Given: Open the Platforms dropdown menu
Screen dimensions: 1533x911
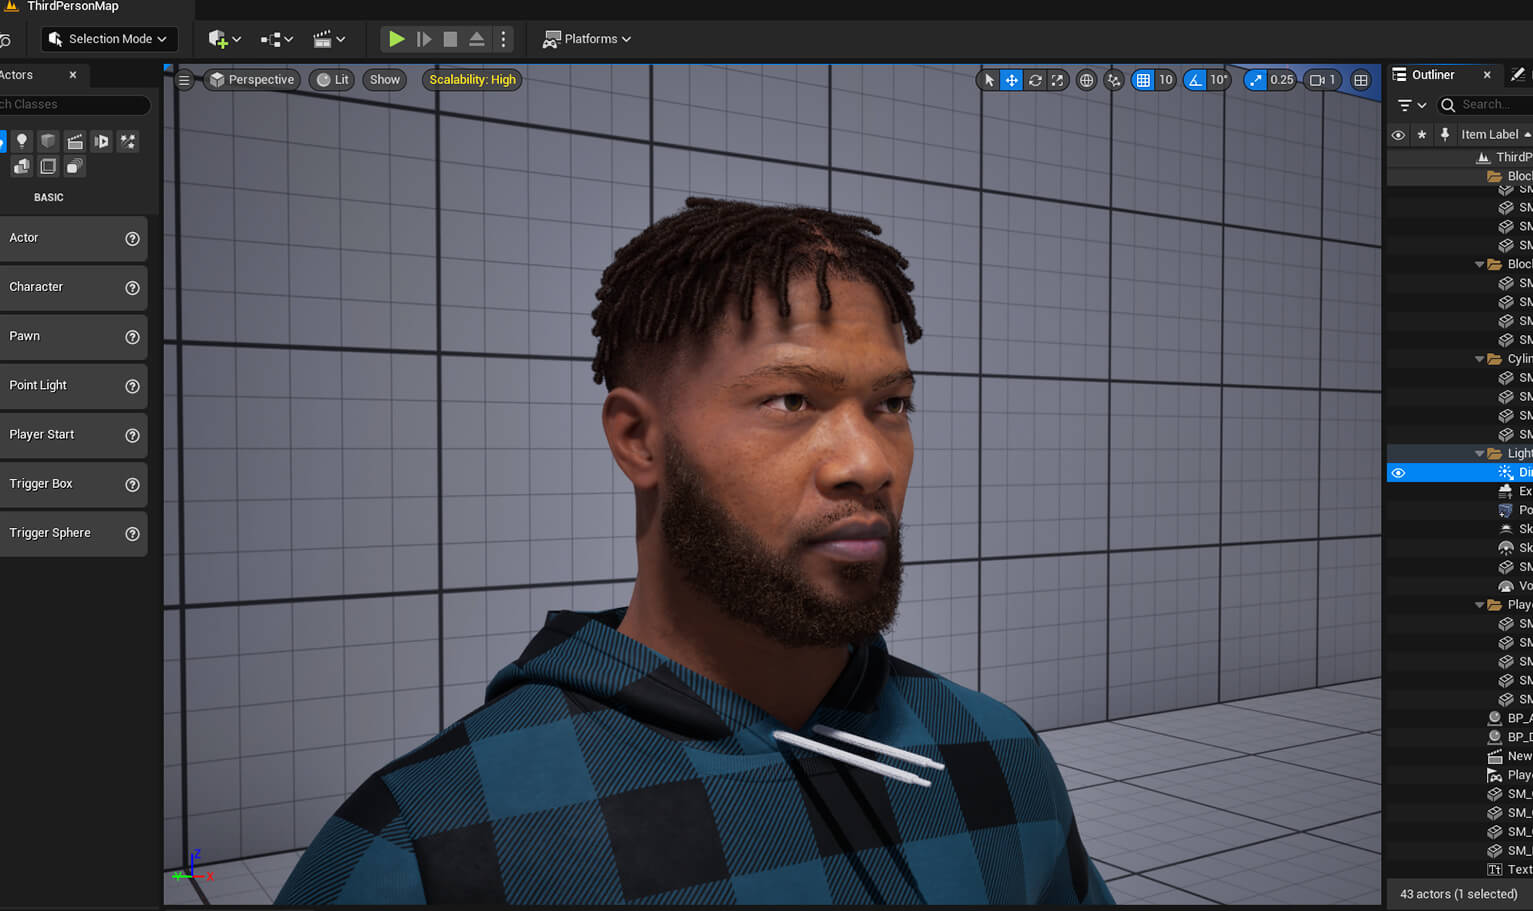Looking at the screenshot, I should (587, 39).
